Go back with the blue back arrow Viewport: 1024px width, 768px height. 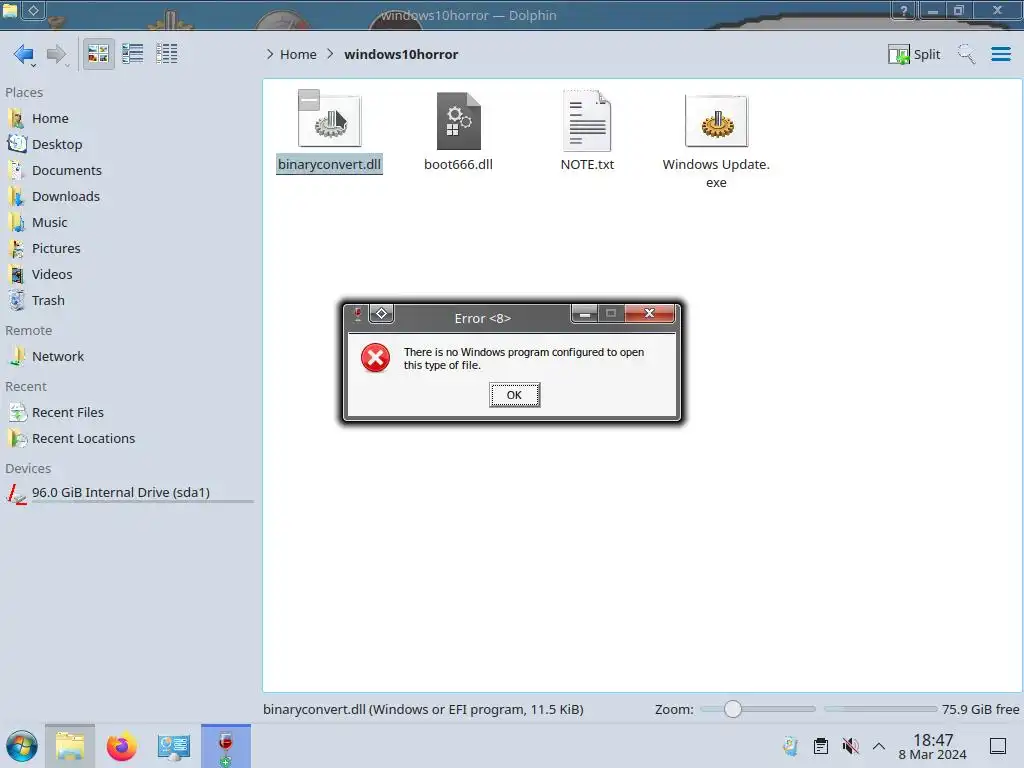[x=24, y=54]
